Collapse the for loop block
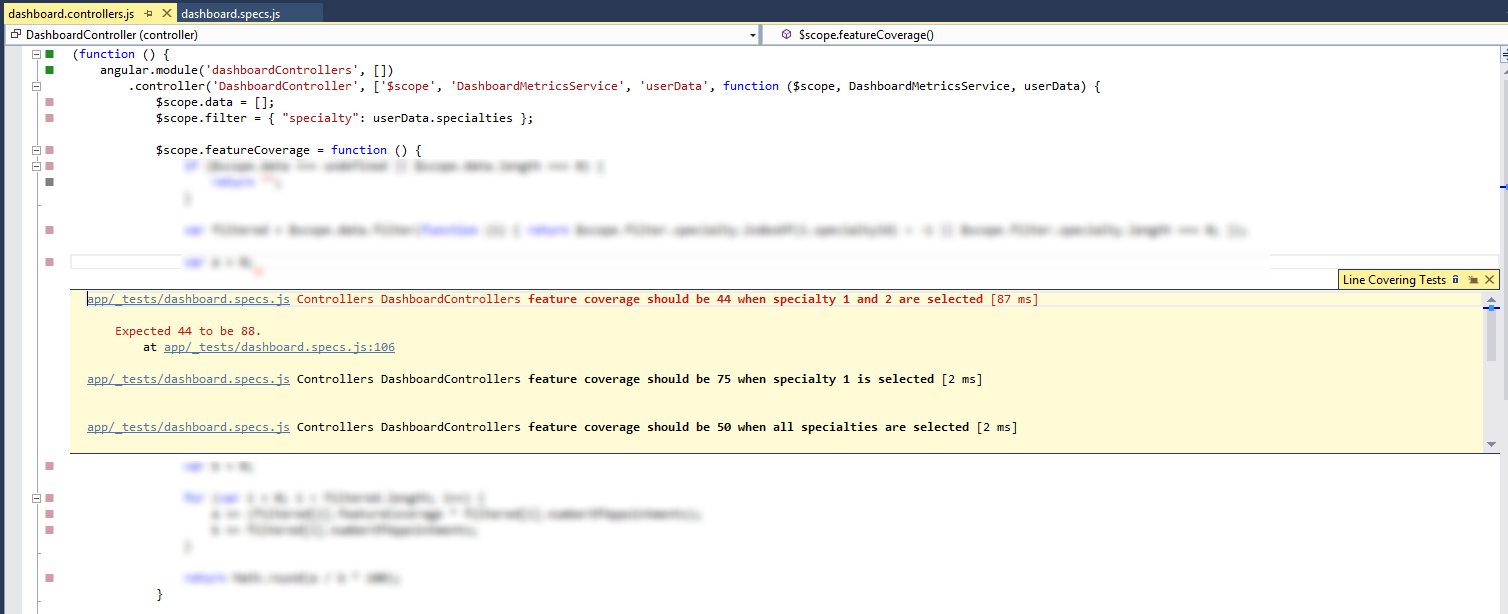This screenshot has height=614, width=1508. [x=36, y=498]
